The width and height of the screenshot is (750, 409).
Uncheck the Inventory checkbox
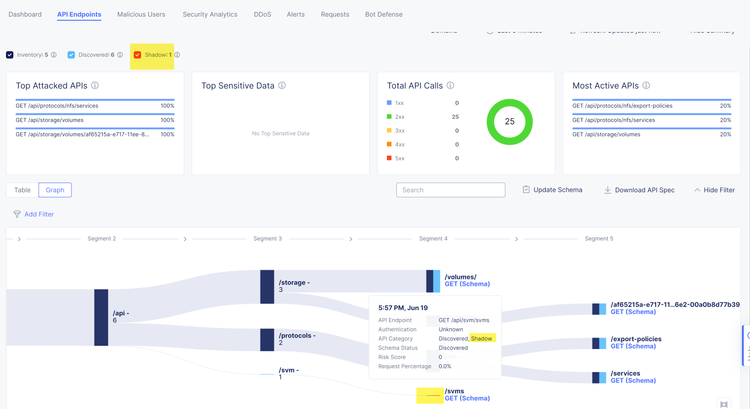point(10,55)
